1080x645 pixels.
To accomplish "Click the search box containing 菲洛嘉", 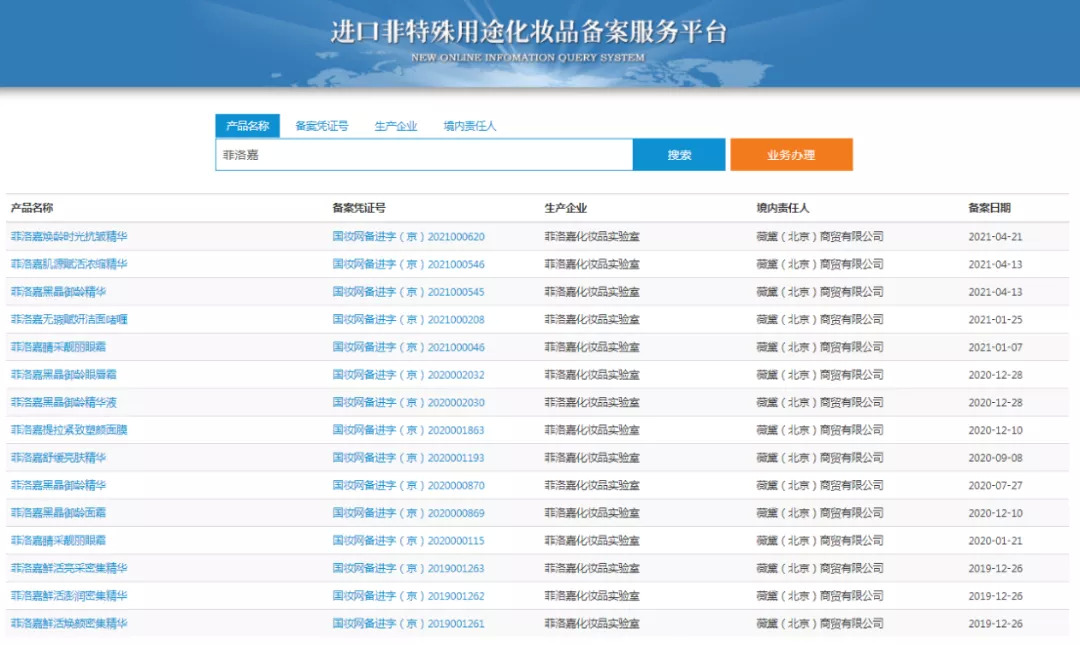I will pyautogui.click(x=423, y=155).
